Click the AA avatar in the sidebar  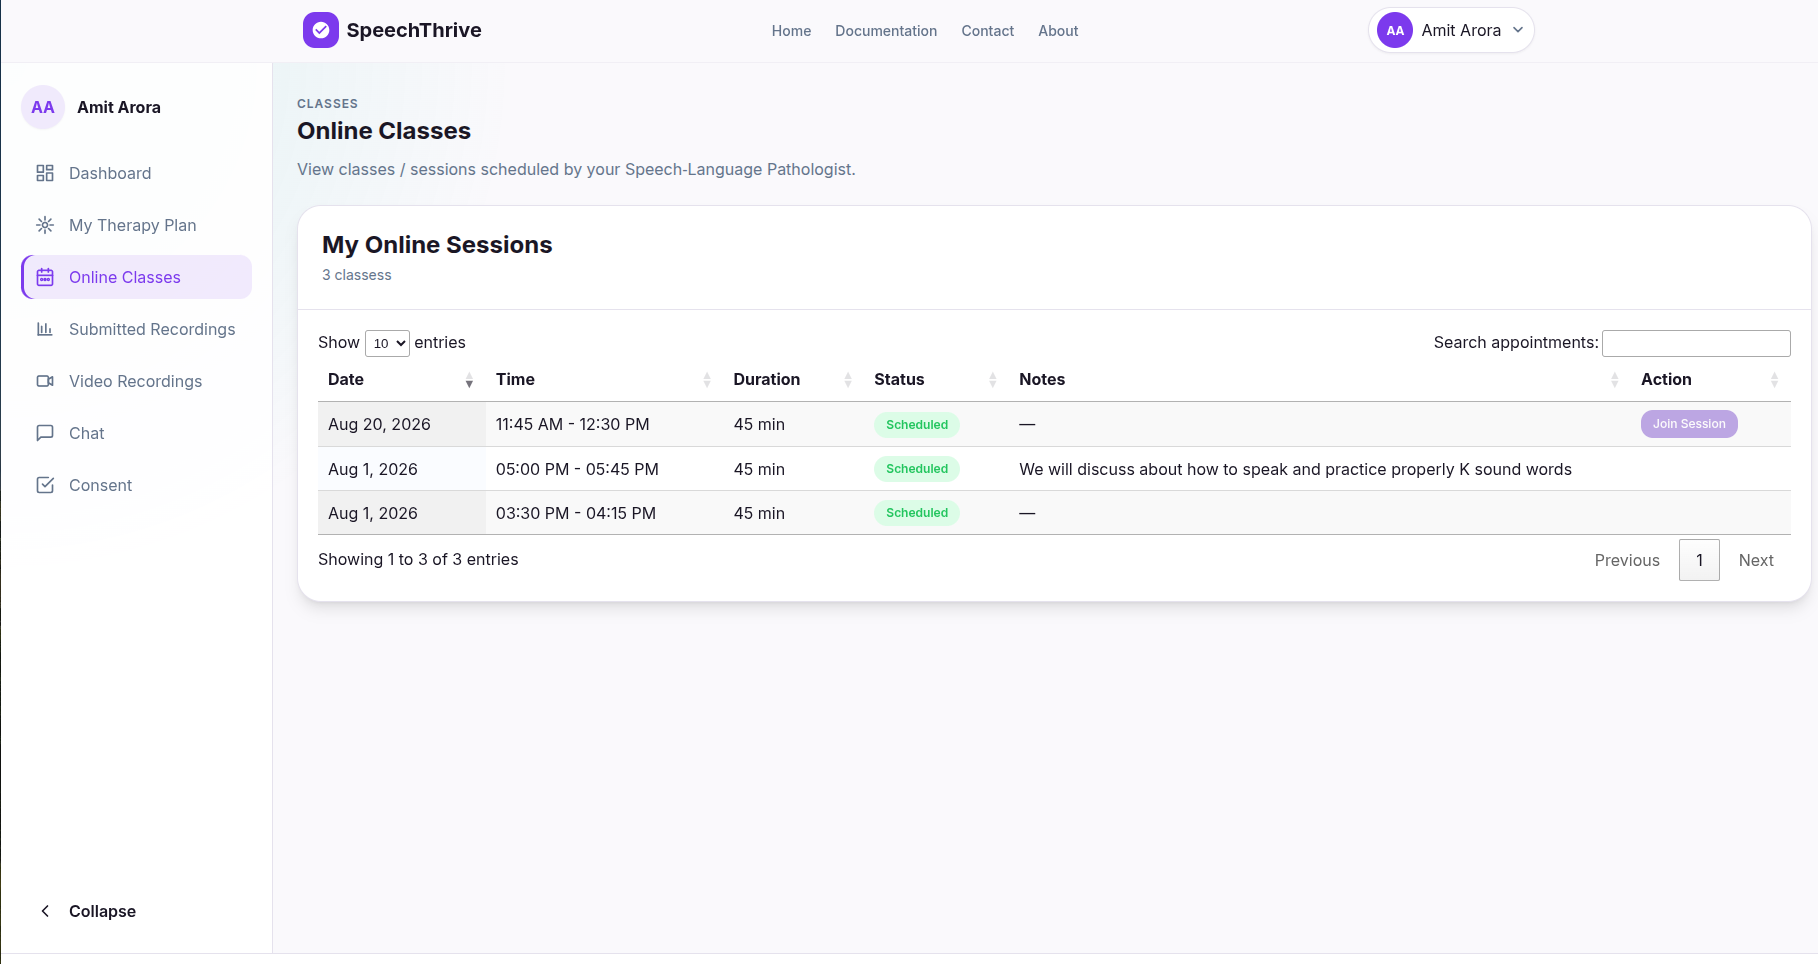click(x=43, y=107)
